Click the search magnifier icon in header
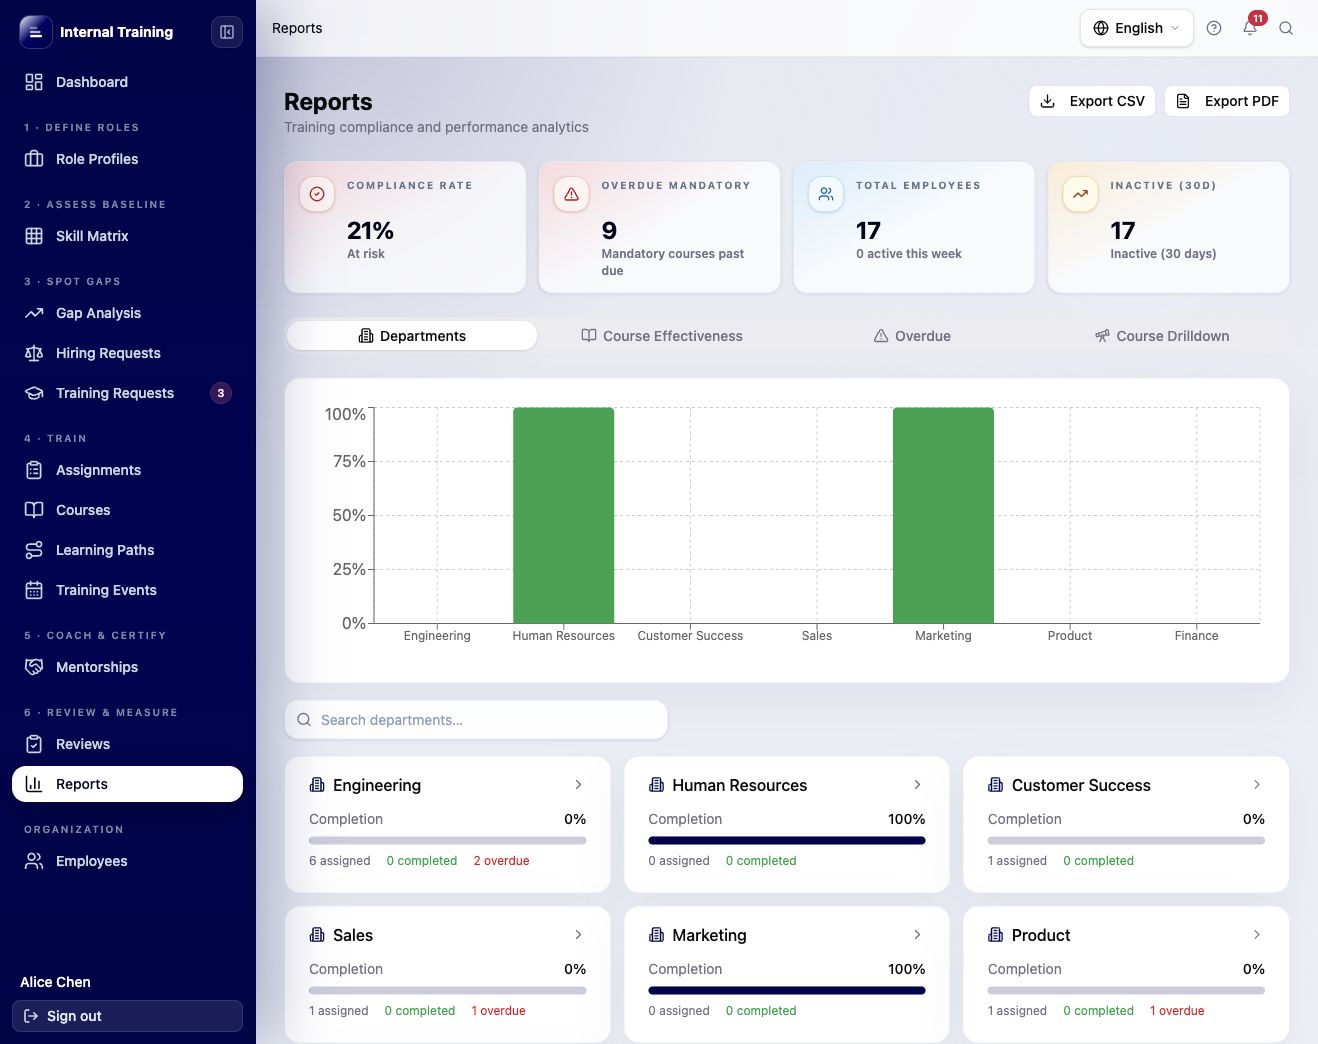Screen dimensions: 1318x1044 click(1286, 28)
